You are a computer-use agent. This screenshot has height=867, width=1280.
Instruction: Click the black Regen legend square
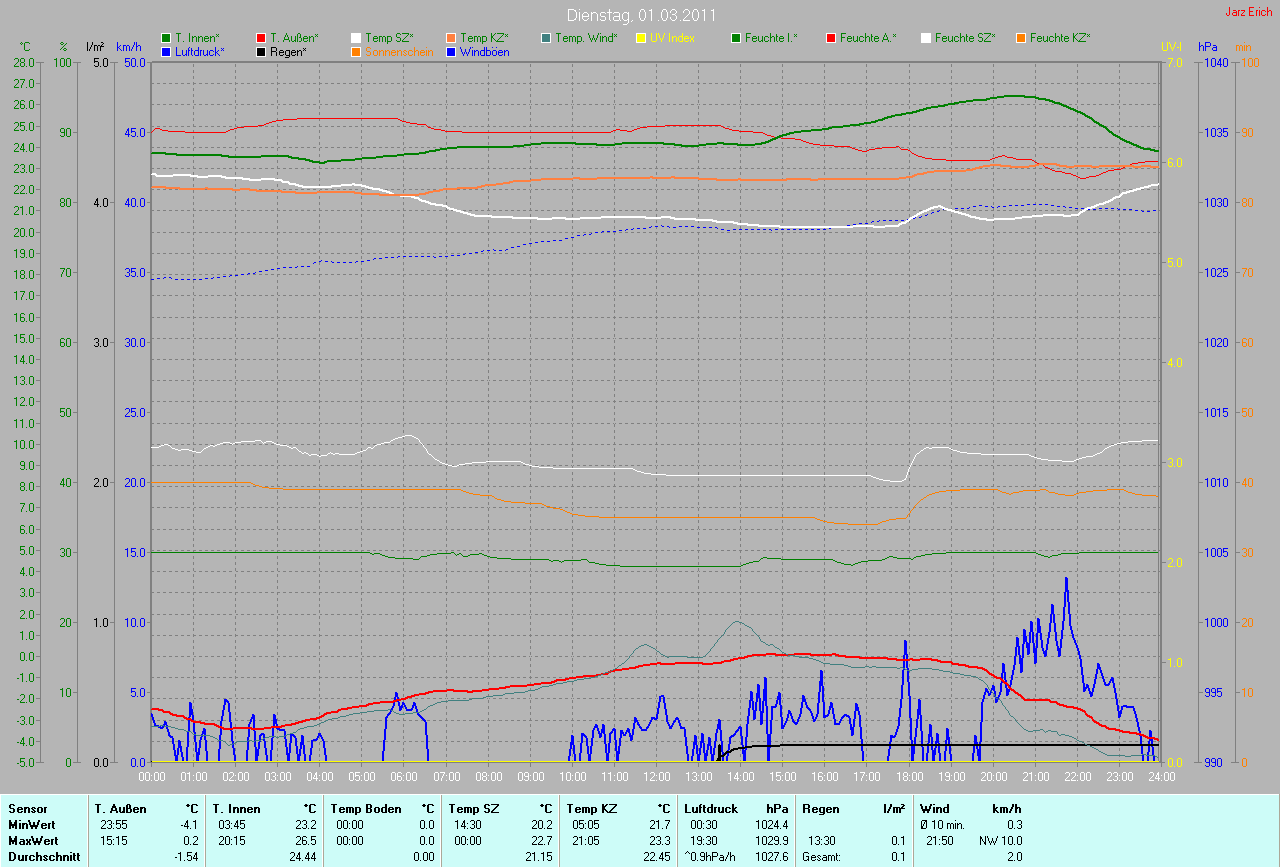tap(261, 51)
